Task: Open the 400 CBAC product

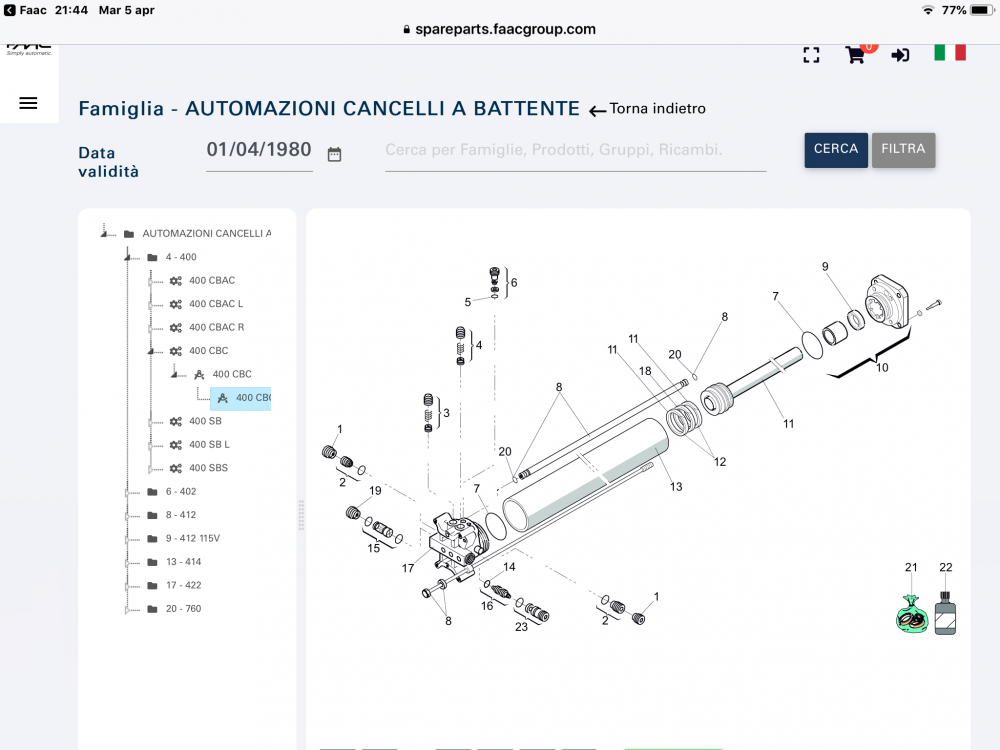Action: point(212,281)
